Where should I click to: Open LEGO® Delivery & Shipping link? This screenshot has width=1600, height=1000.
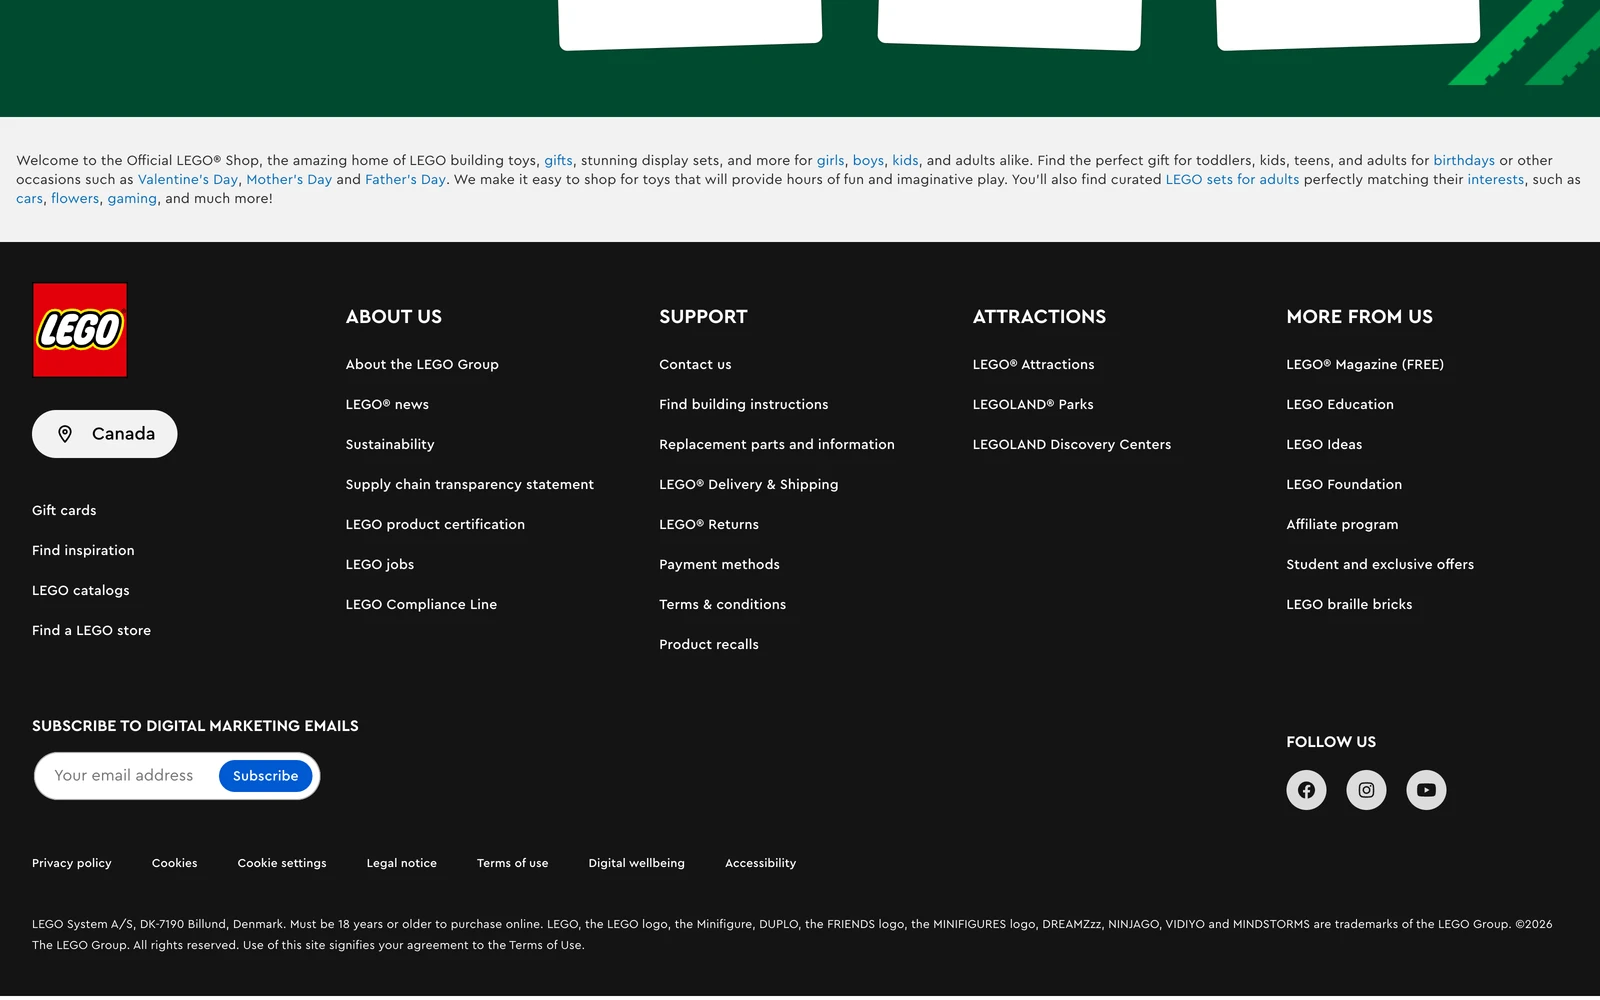point(749,484)
